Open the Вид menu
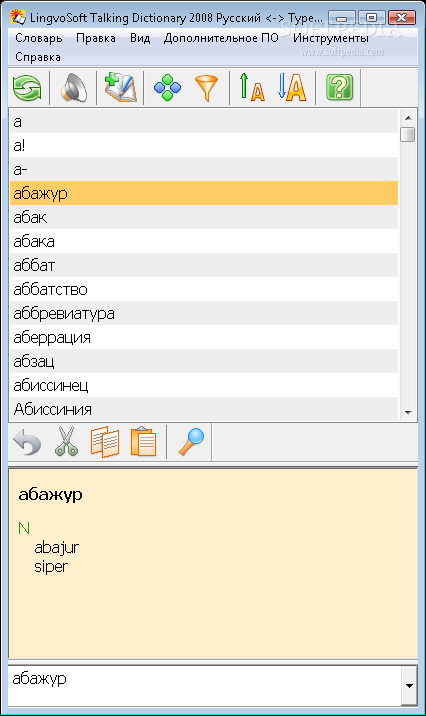 click(x=140, y=38)
